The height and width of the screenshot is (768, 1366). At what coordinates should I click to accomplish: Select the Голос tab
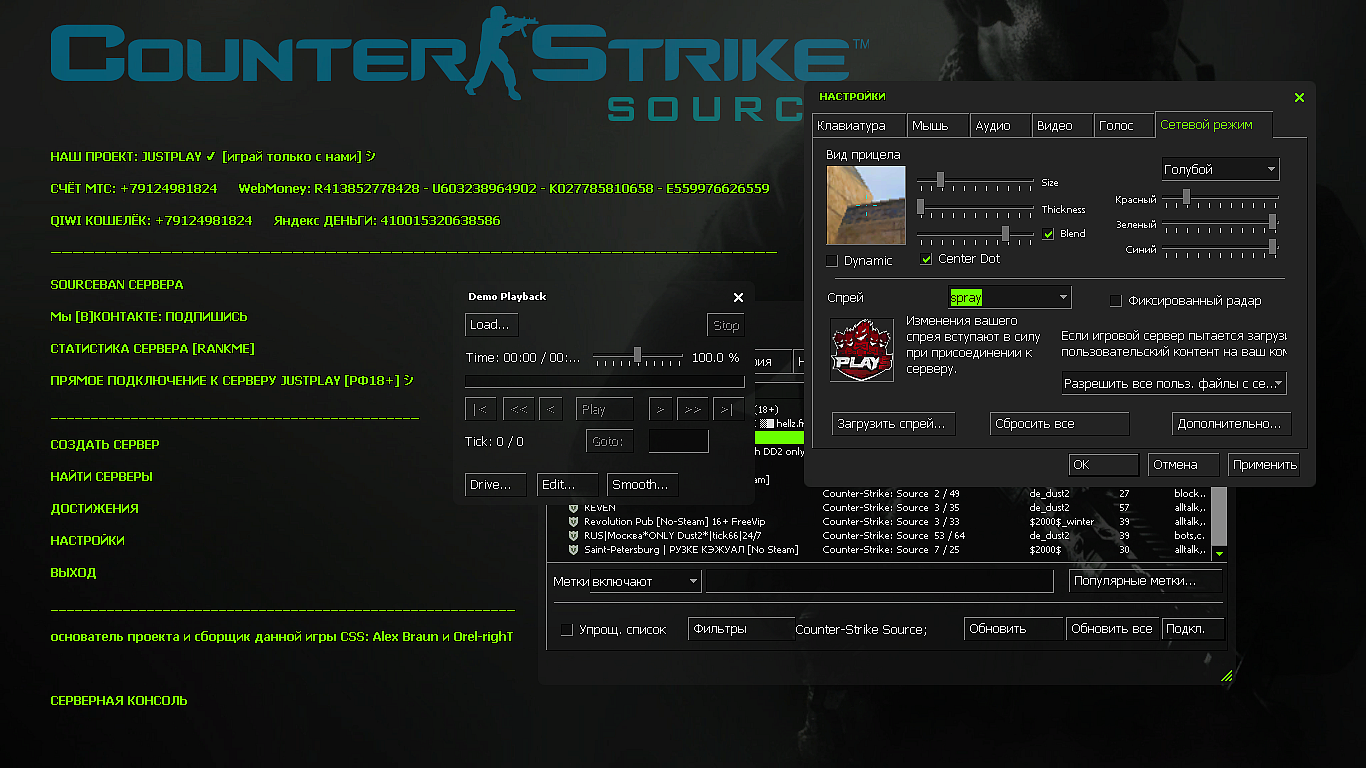pos(1124,125)
